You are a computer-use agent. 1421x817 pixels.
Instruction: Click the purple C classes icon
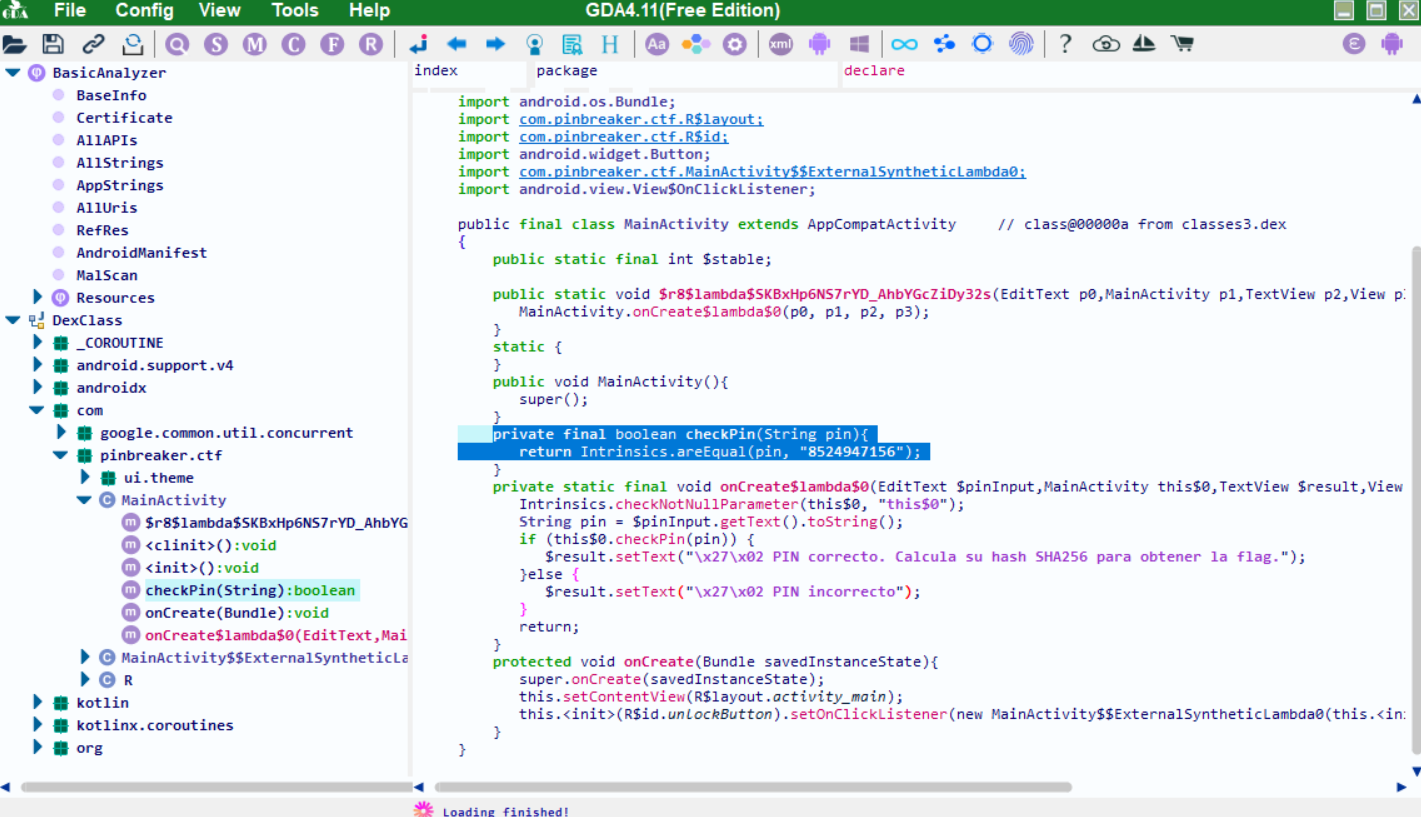click(x=293, y=44)
